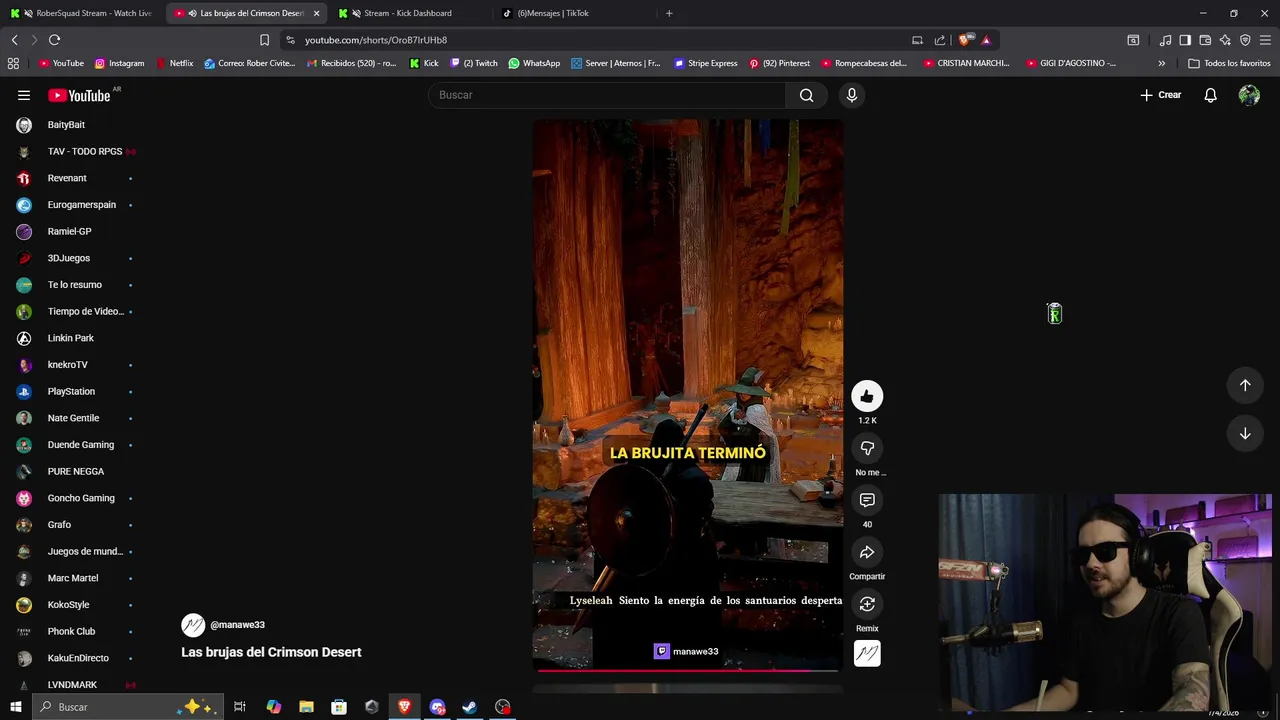1280x720 pixels.
Task: Launch Steam from the taskbar
Action: coord(469,707)
